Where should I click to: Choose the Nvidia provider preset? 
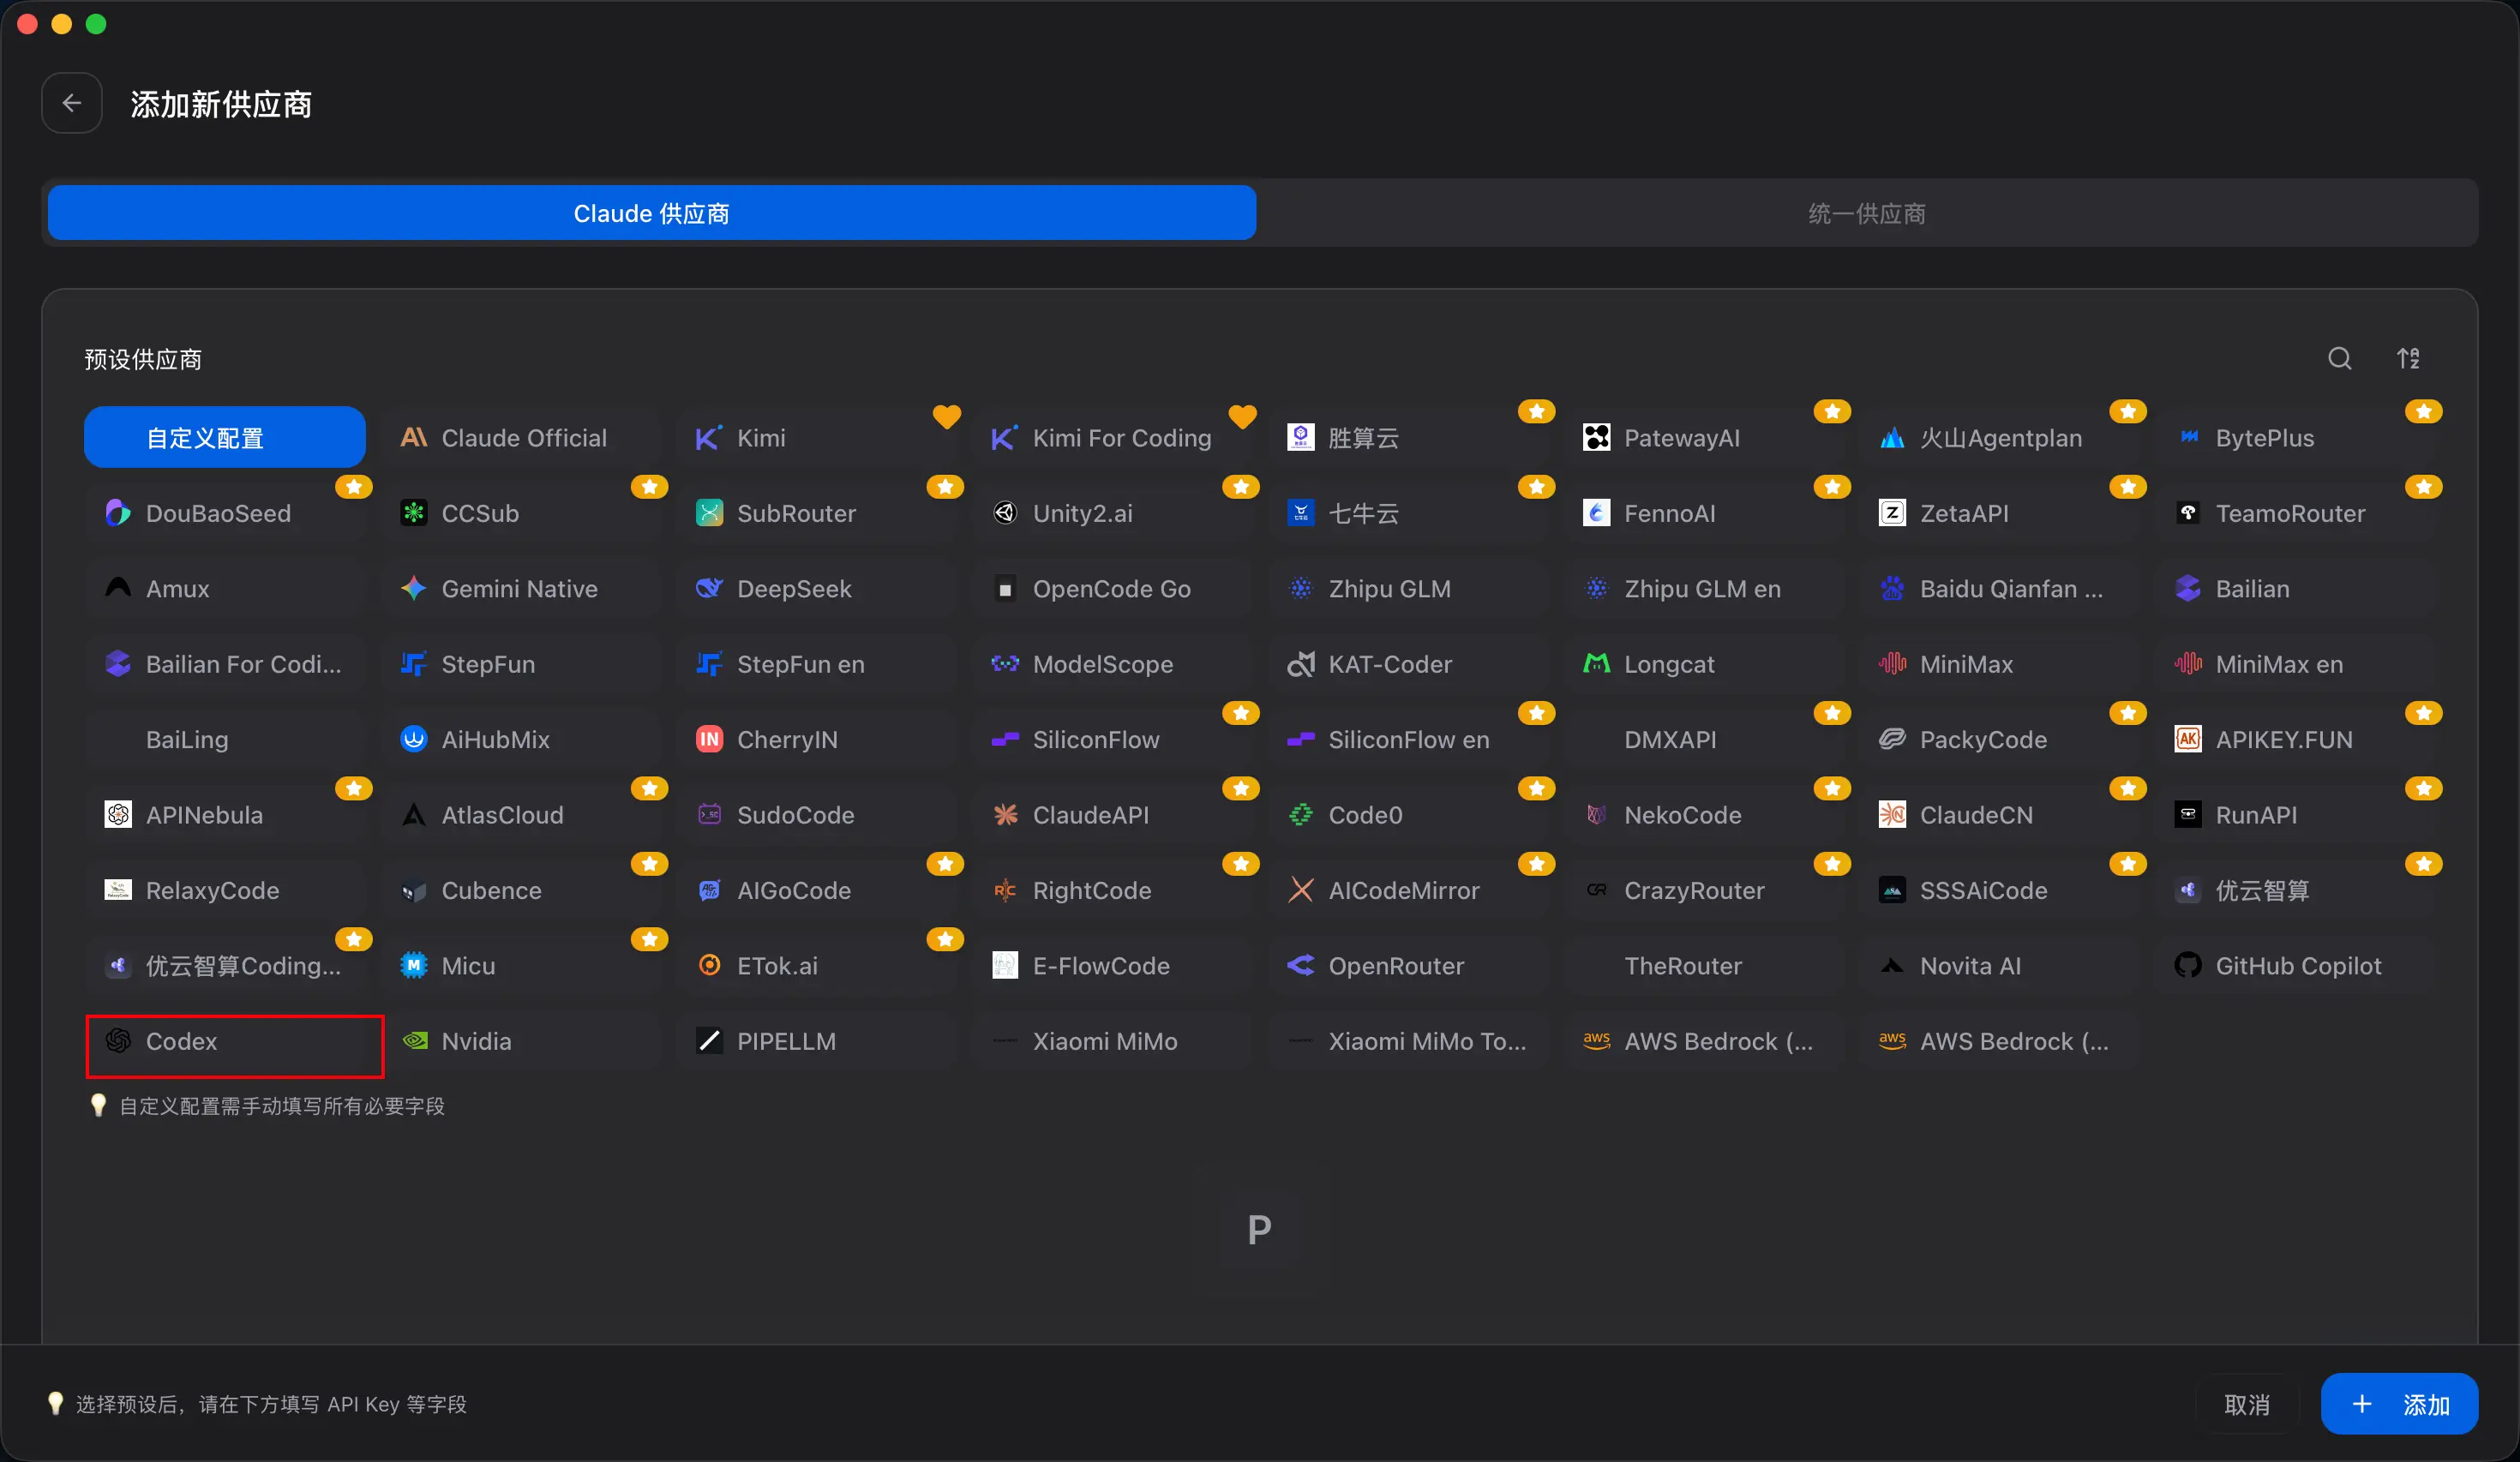coord(522,1041)
